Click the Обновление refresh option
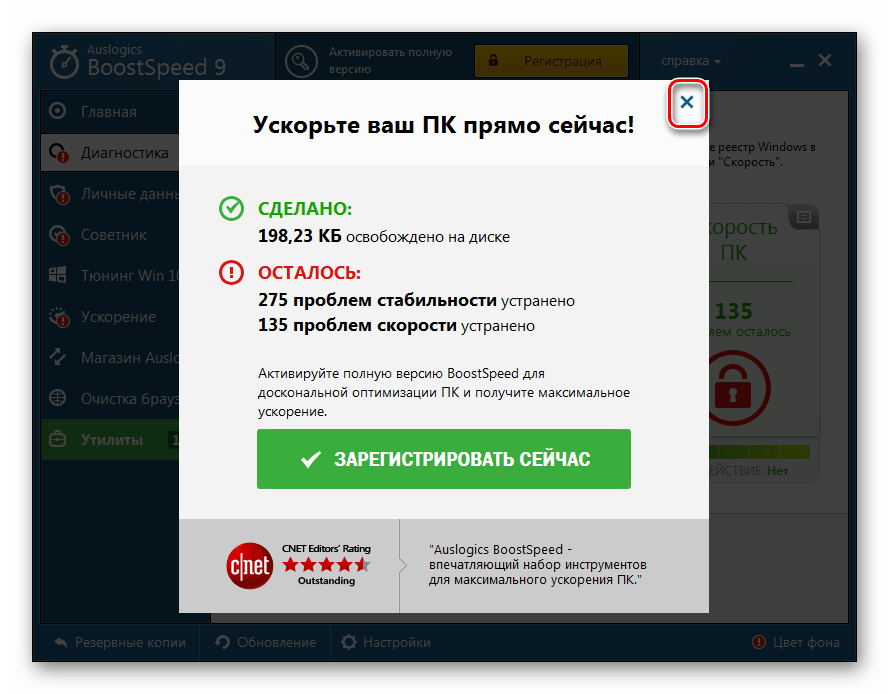889x694 pixels. [265, 642]
